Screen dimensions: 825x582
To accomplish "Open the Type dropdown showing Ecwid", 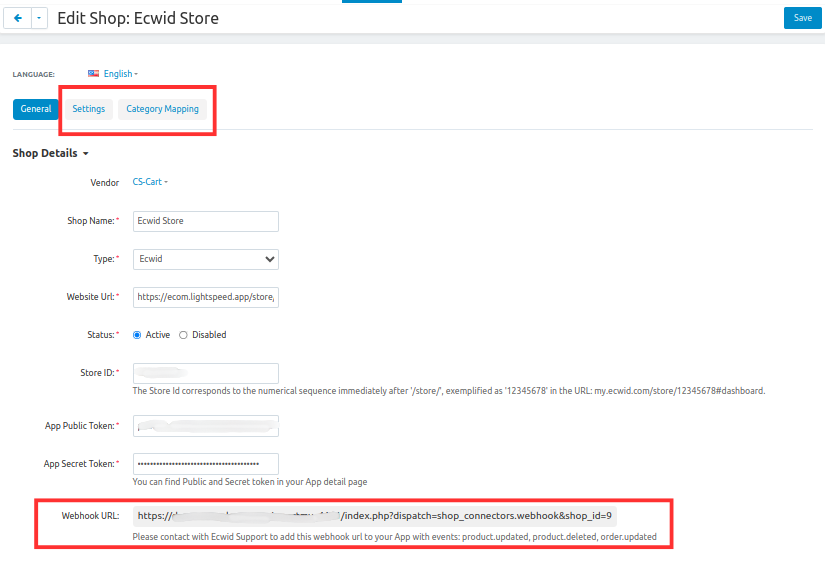I will pos(206,259).
